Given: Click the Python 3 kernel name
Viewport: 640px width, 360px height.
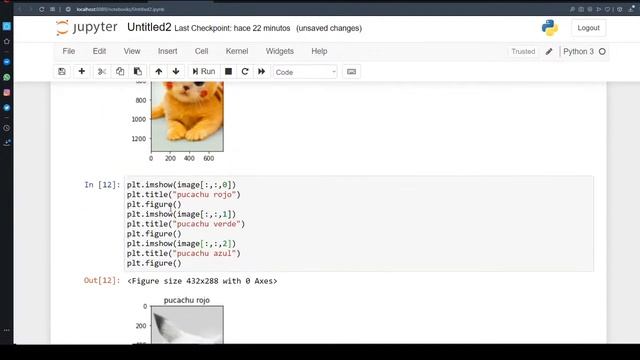Looking at the screenshot, I should coord(578,51).
